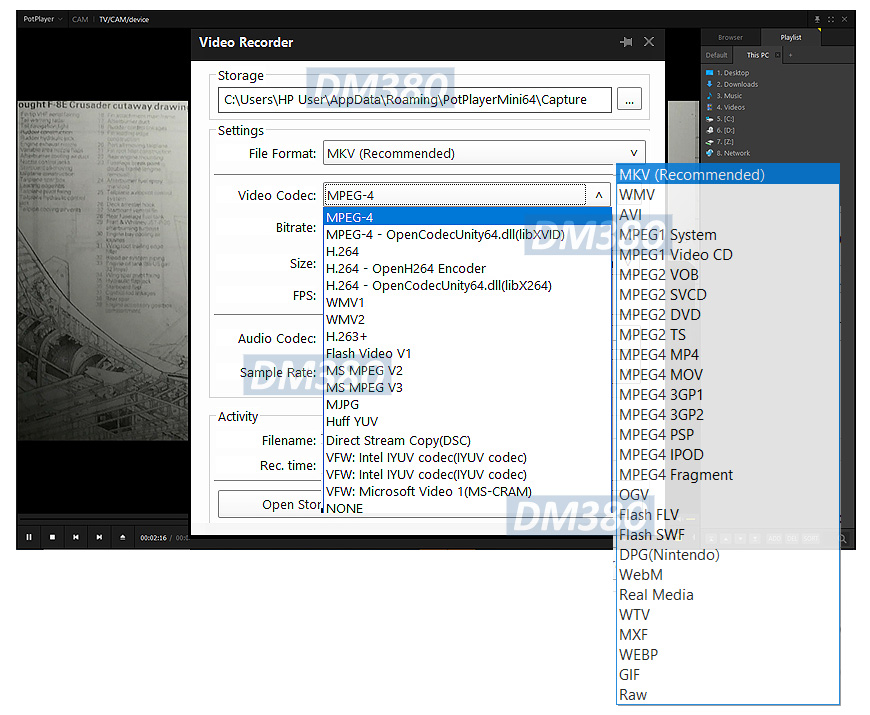
Task: Close the This PC playlist tab
Action: tap(776, 55)
